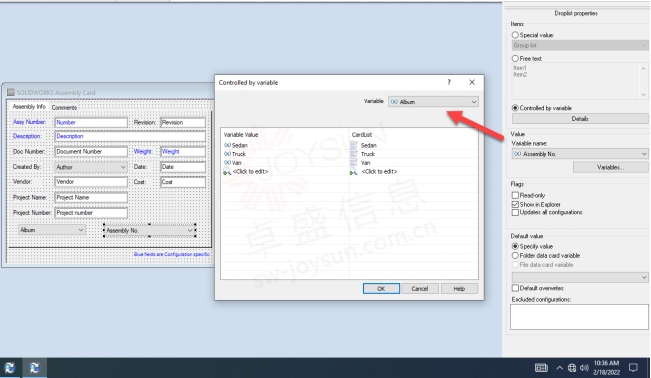This screenshot has width=651, height=378.
Task: Click the Van variable value icon
Action: (227, 162)
